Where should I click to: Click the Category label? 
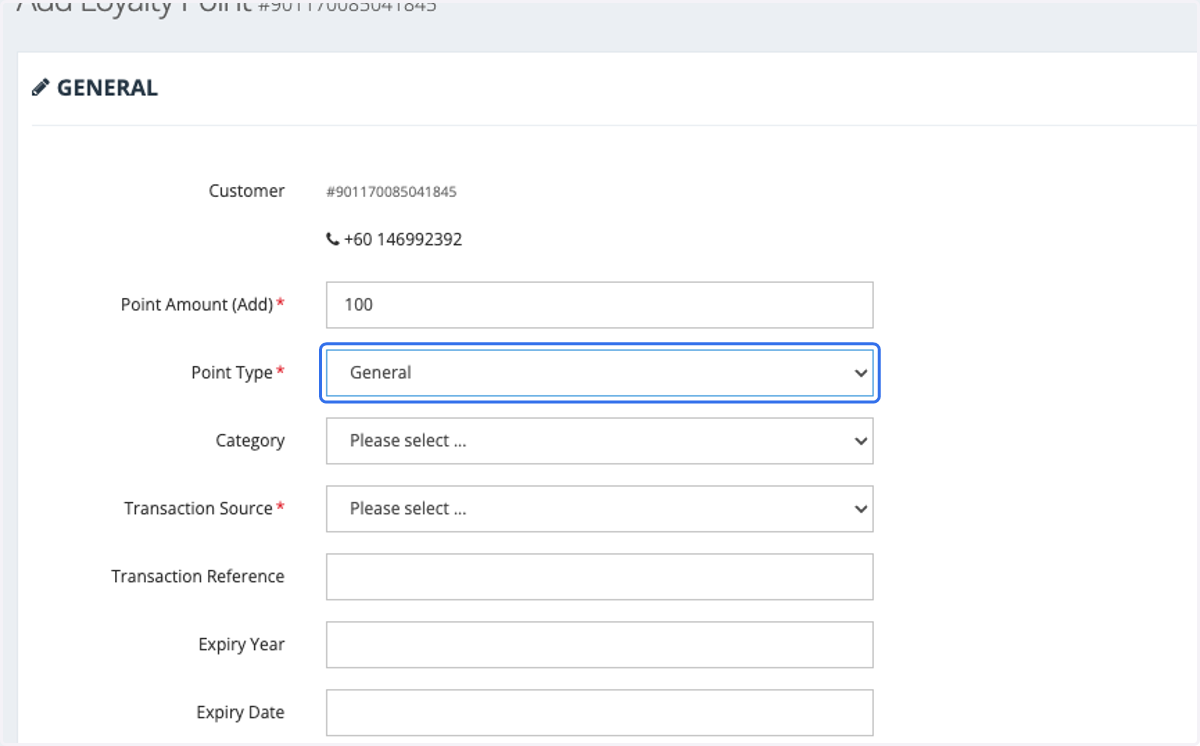point(250,441)
